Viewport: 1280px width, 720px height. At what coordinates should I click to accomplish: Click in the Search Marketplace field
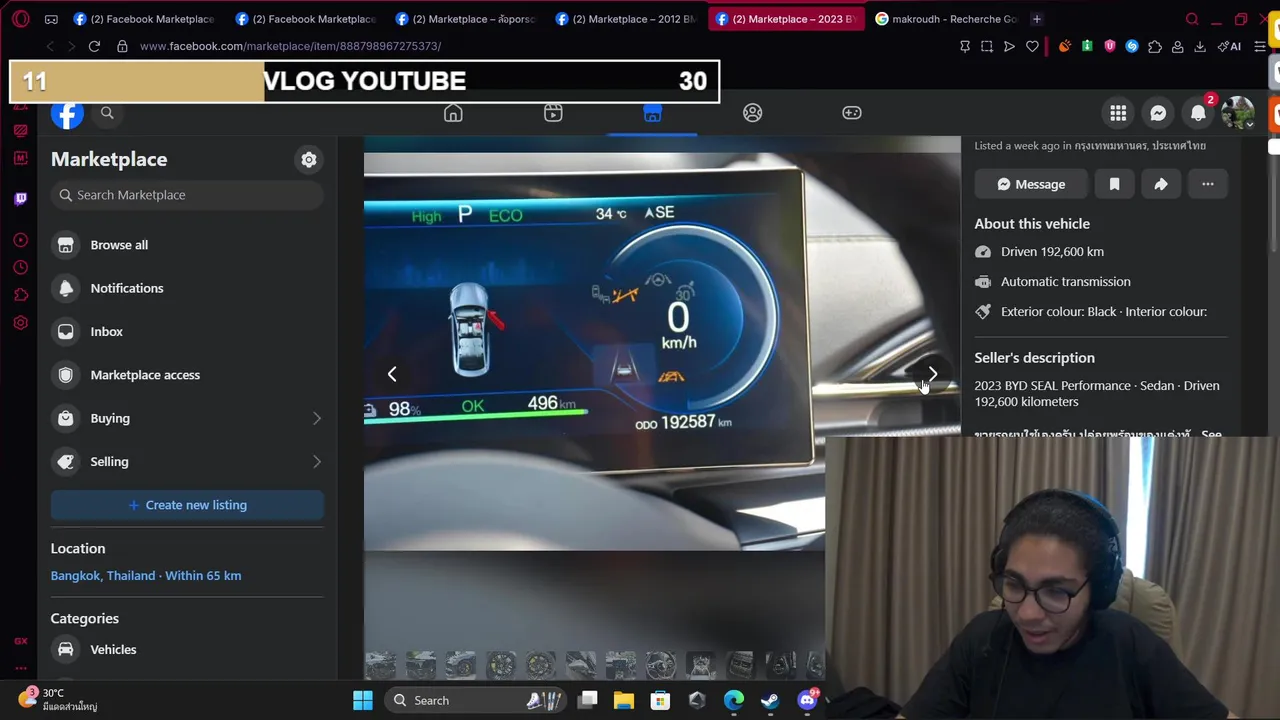[187, 195]
